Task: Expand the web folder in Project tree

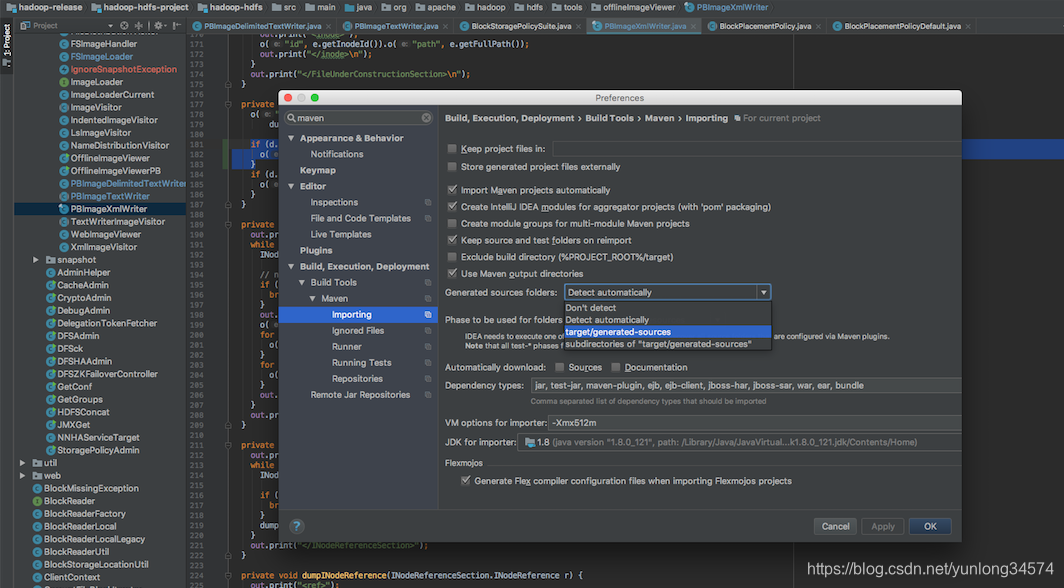Action: tap(22, 475)
